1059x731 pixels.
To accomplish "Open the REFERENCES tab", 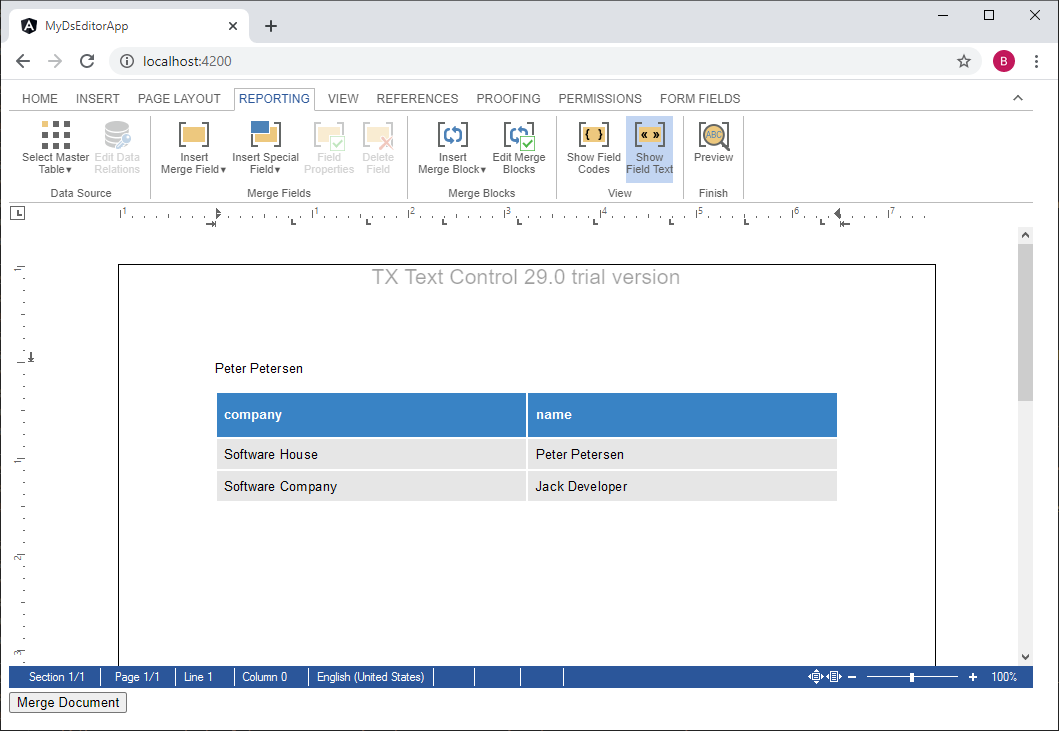I will [417, 99].
